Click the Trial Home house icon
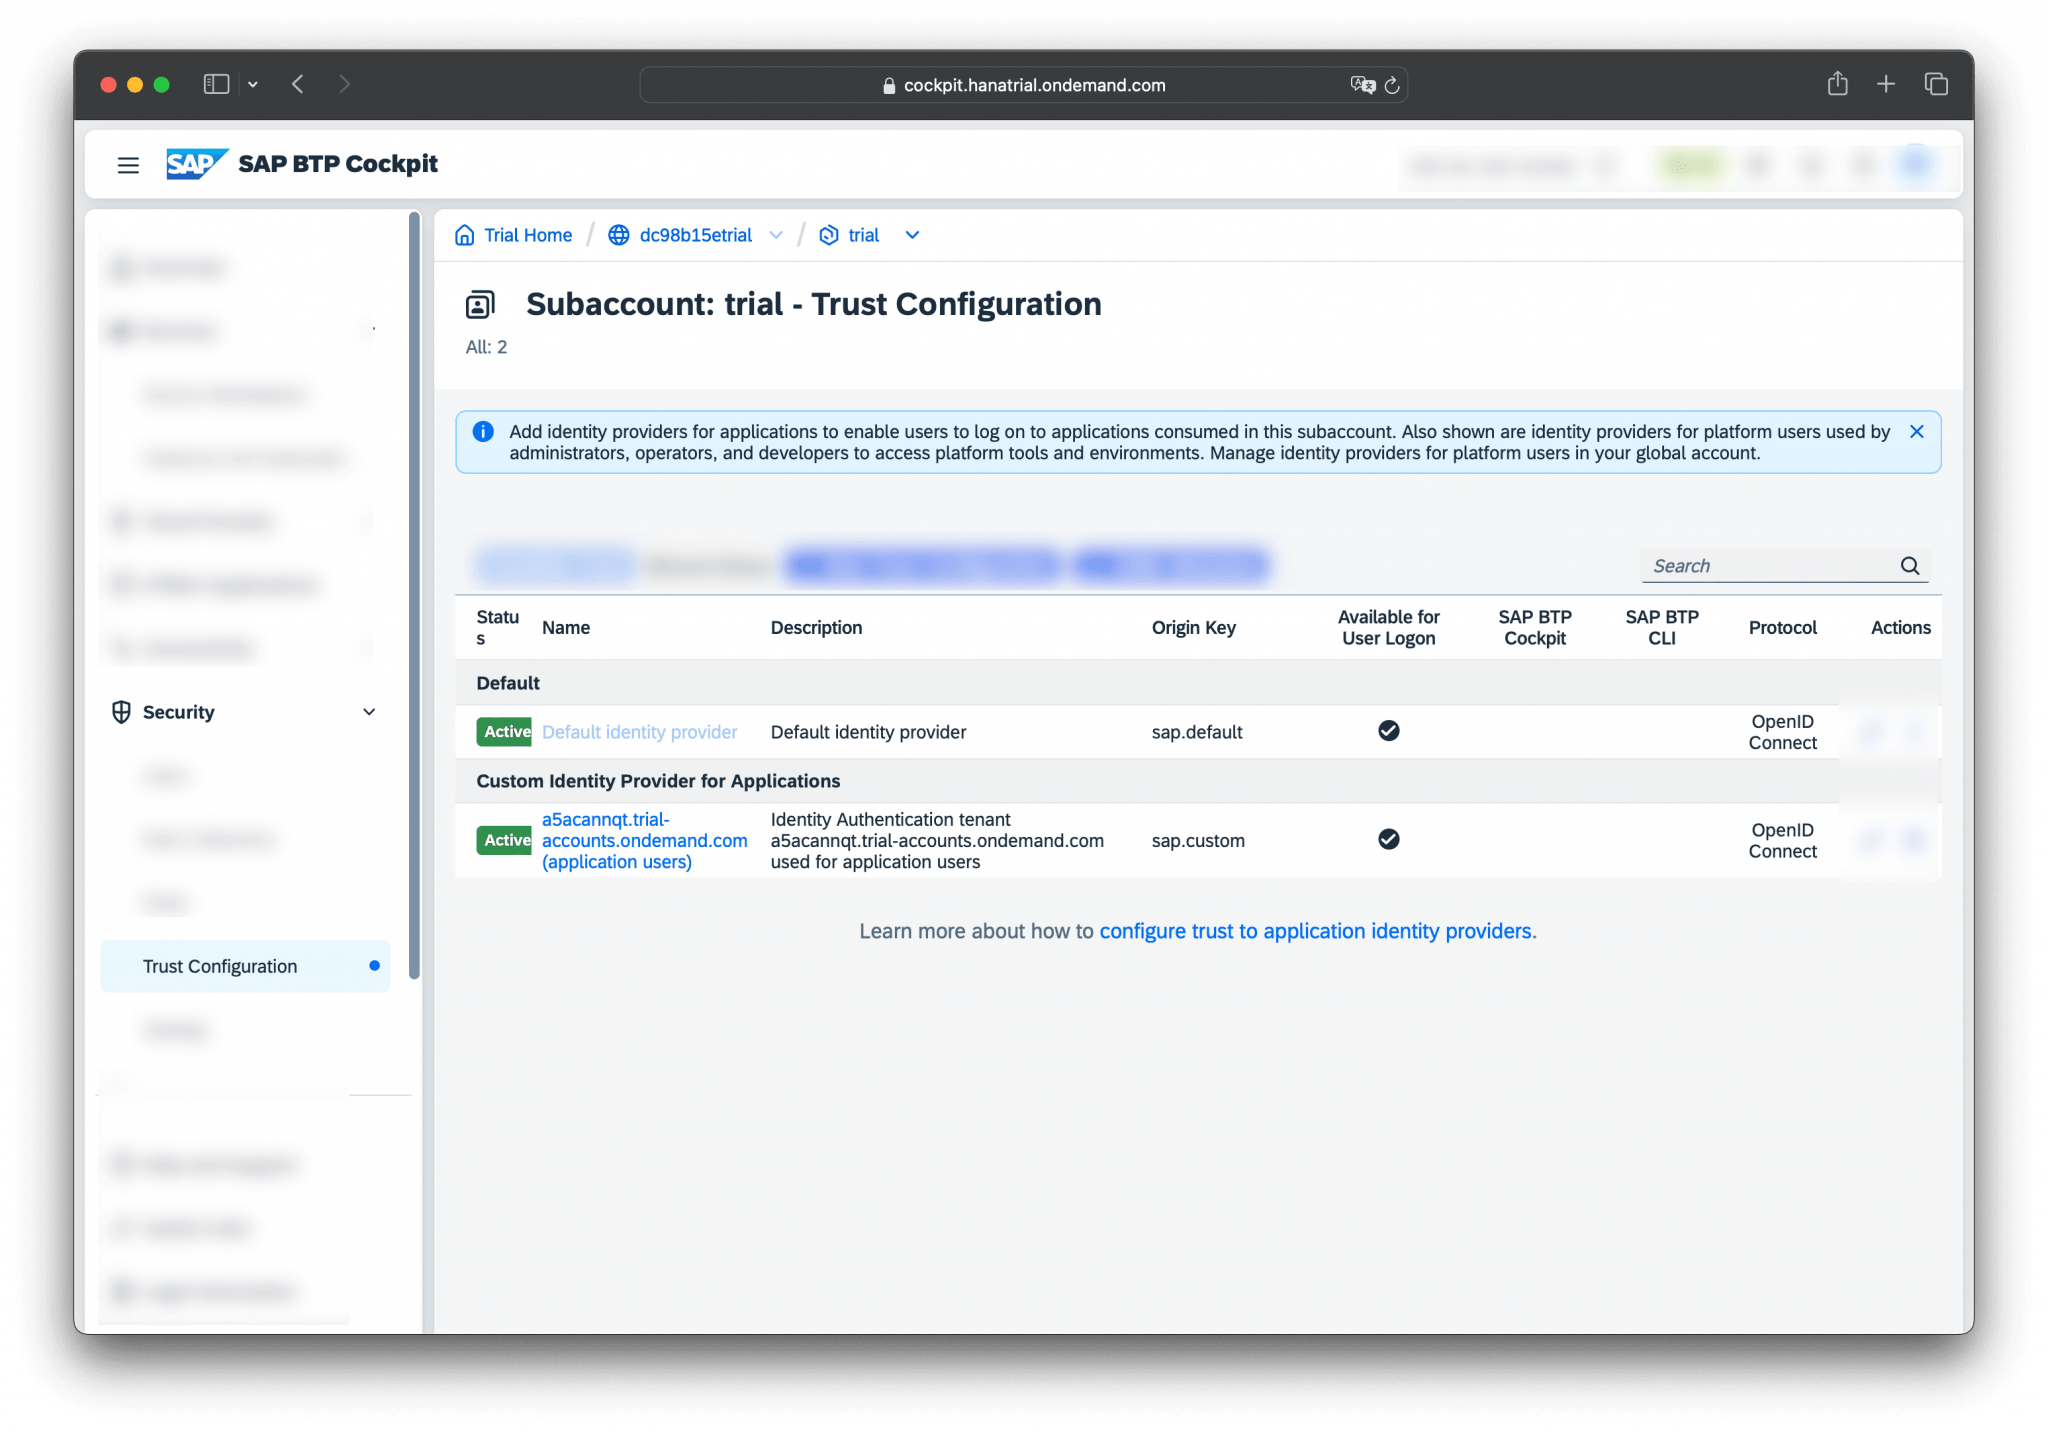The height and width of the screenshot is (1432, 2048). pos(466,234)
